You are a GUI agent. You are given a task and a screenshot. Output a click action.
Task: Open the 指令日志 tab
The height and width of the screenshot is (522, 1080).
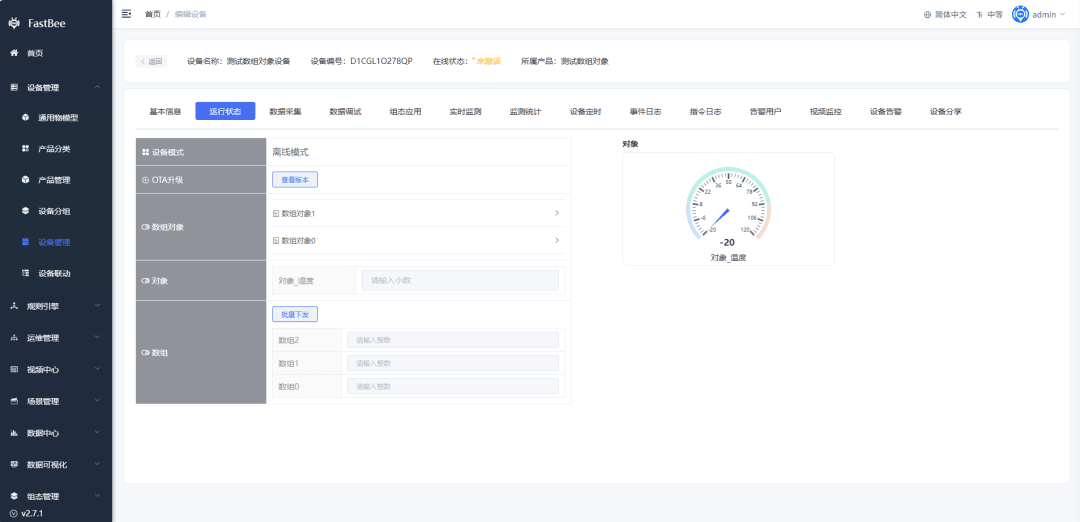[x=705, y=112]
